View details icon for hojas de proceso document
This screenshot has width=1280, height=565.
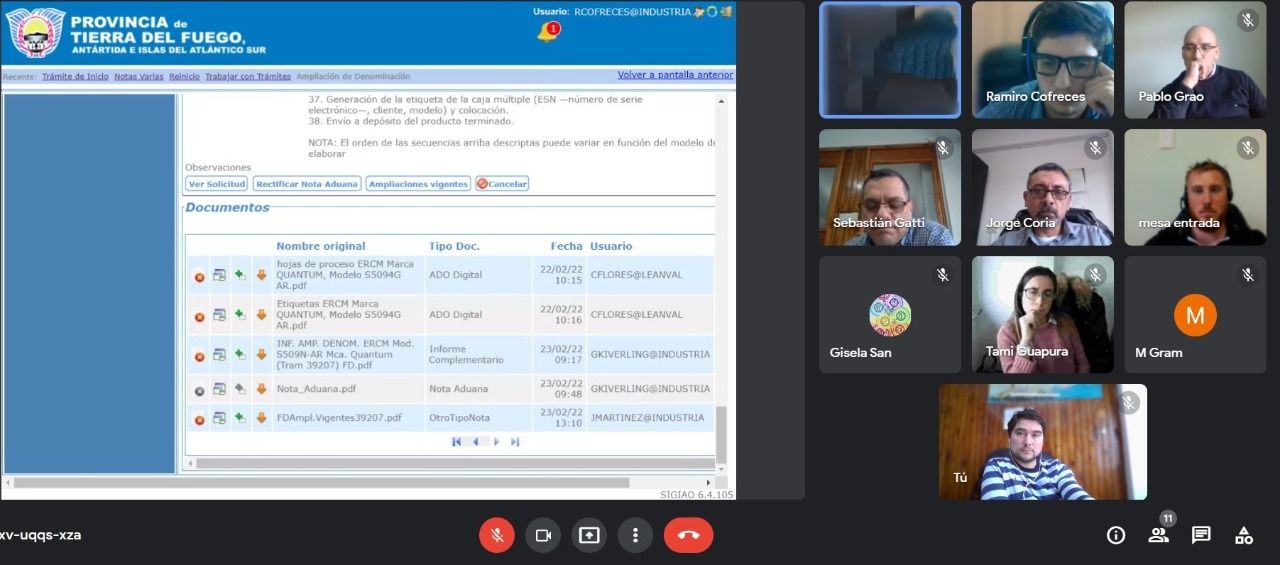[219, 275]
